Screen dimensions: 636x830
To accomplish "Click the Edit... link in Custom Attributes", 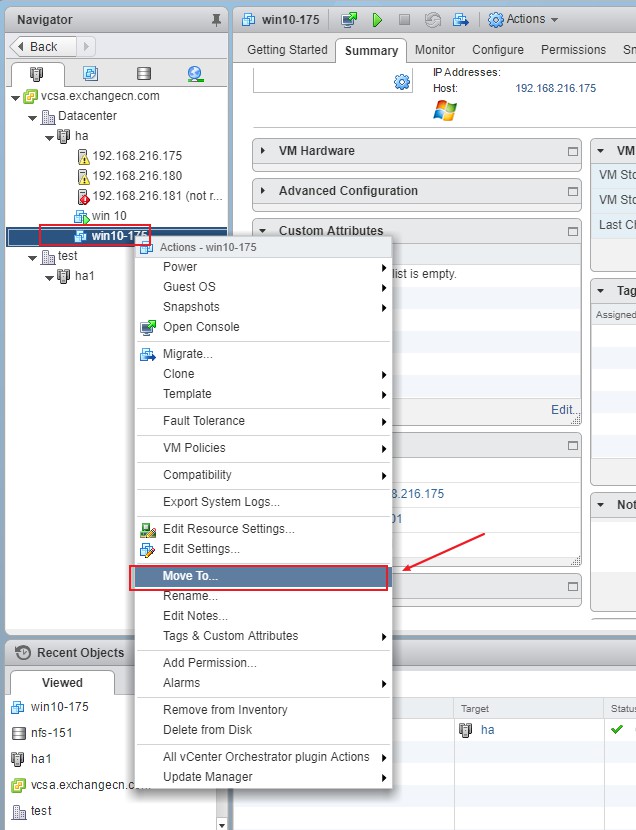I will (x=563, y=410).
